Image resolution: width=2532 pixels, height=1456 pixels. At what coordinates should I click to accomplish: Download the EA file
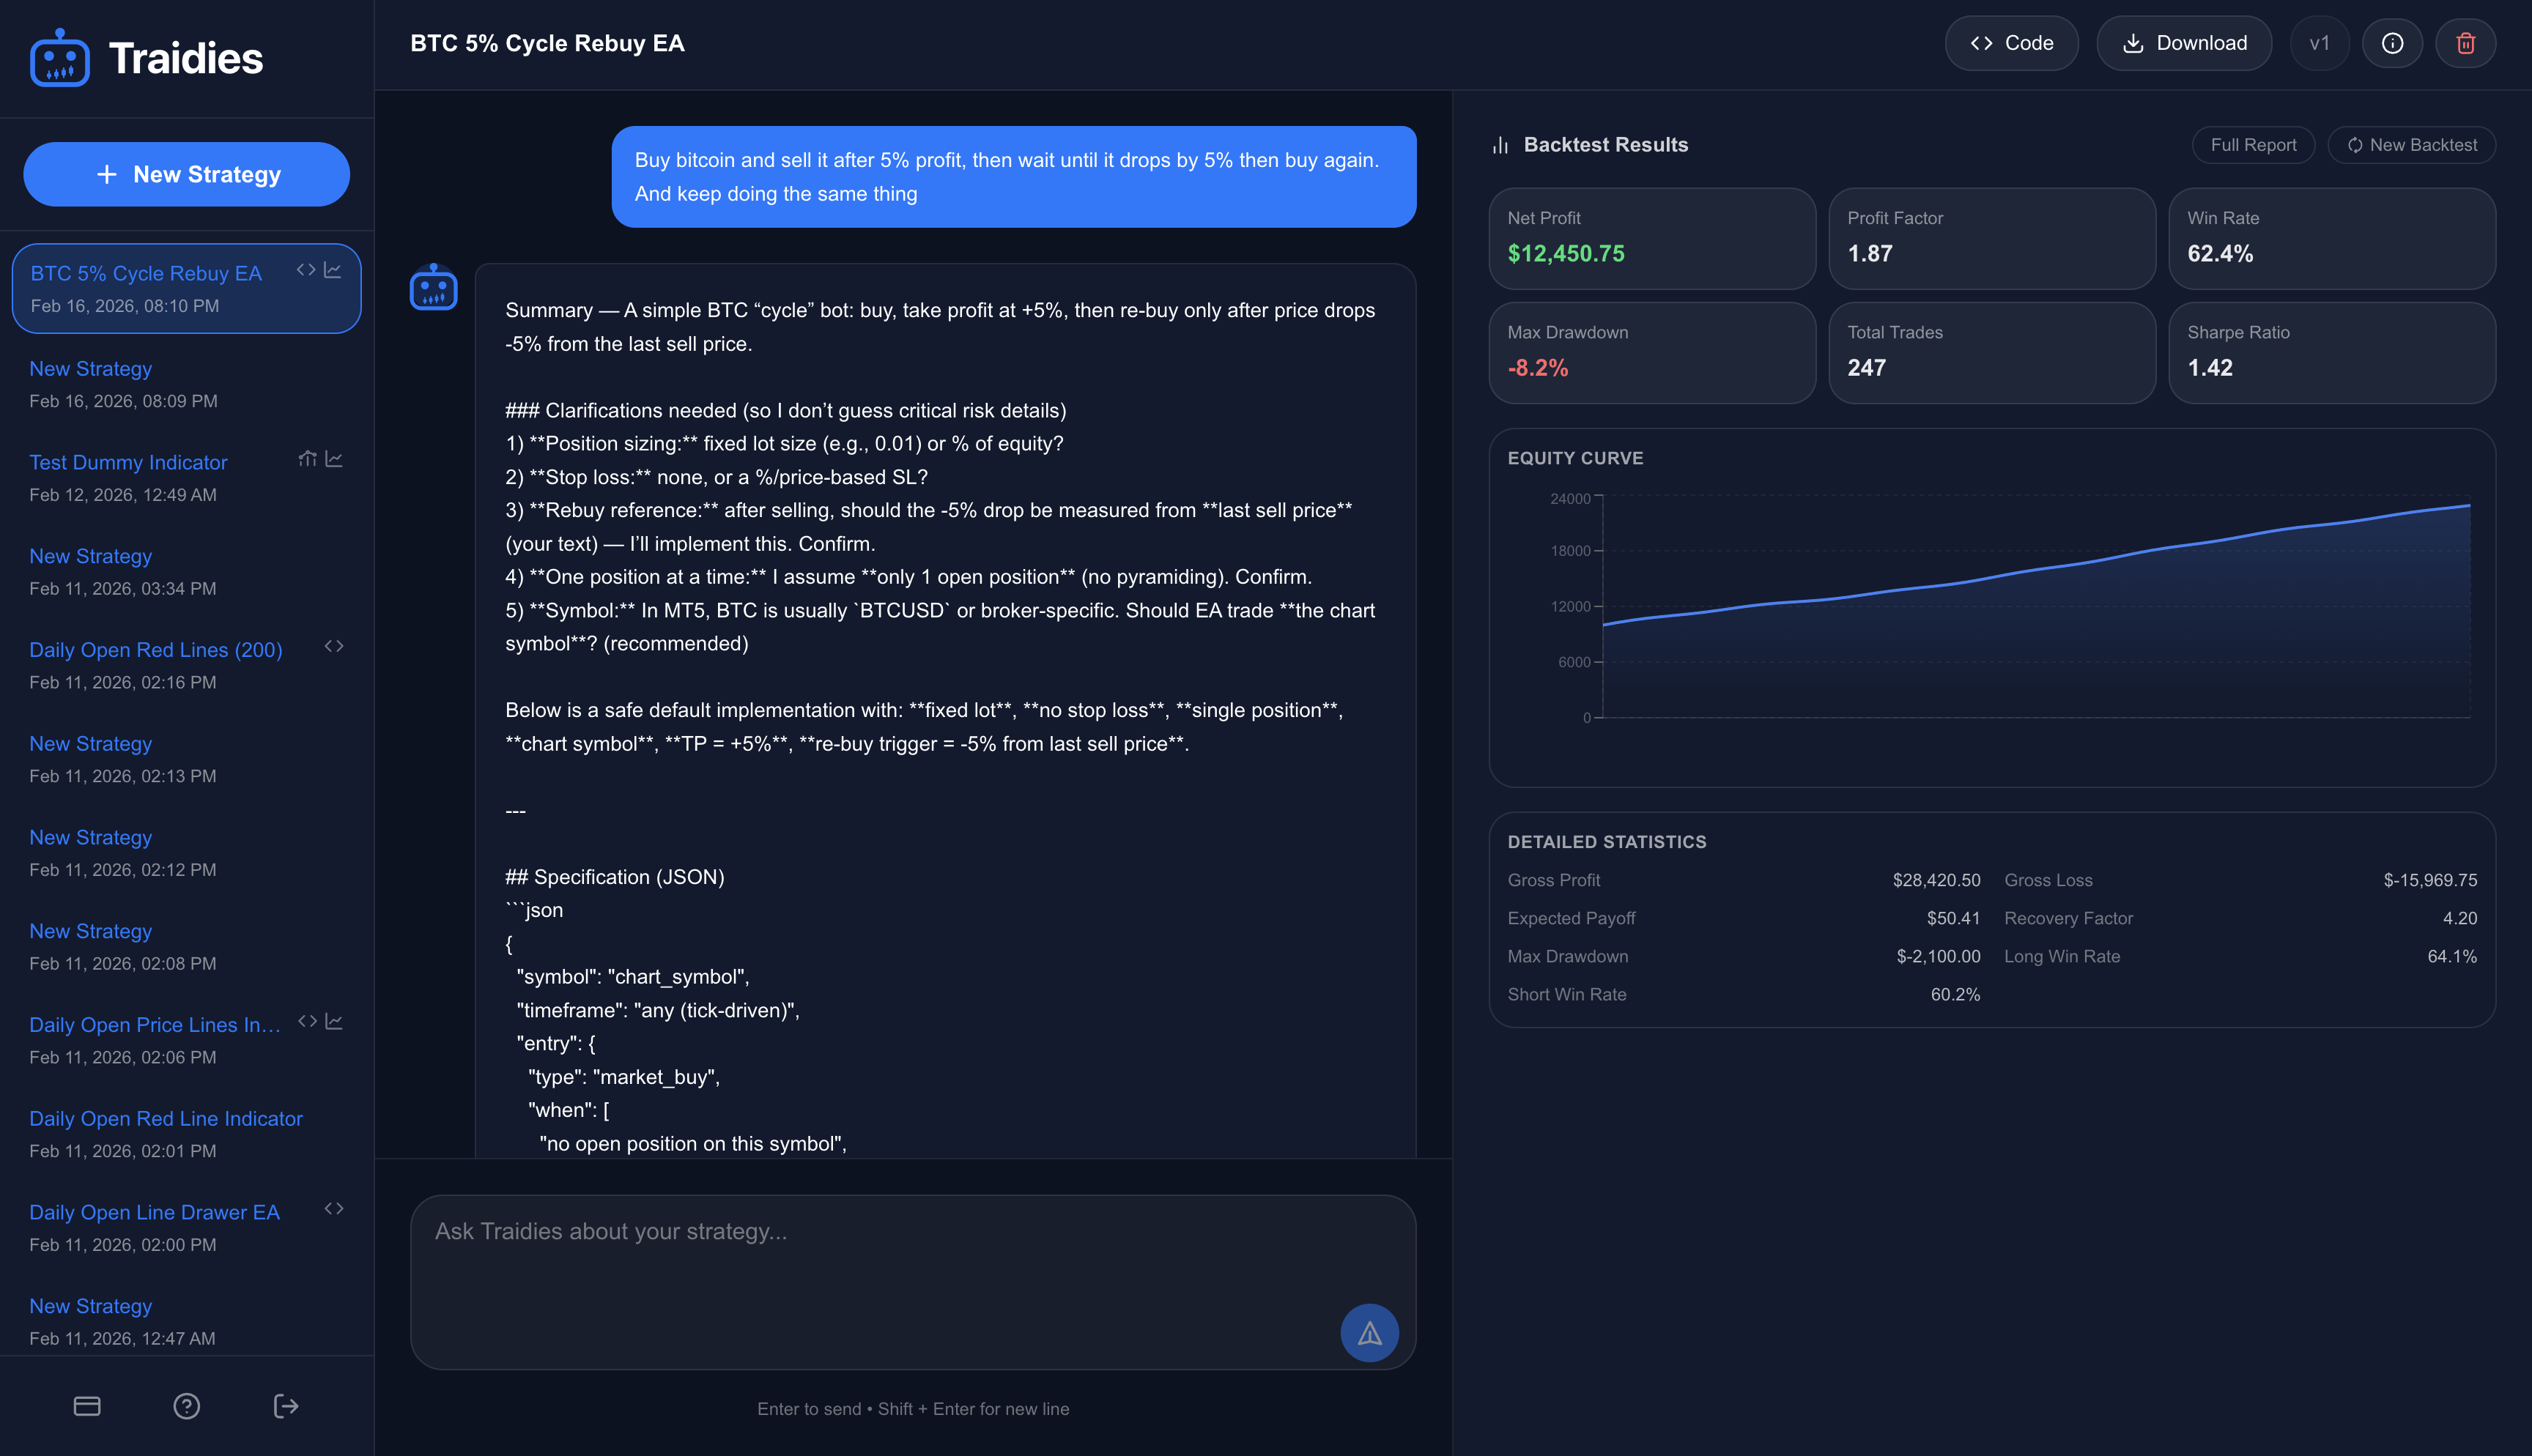click(2184, 43)
